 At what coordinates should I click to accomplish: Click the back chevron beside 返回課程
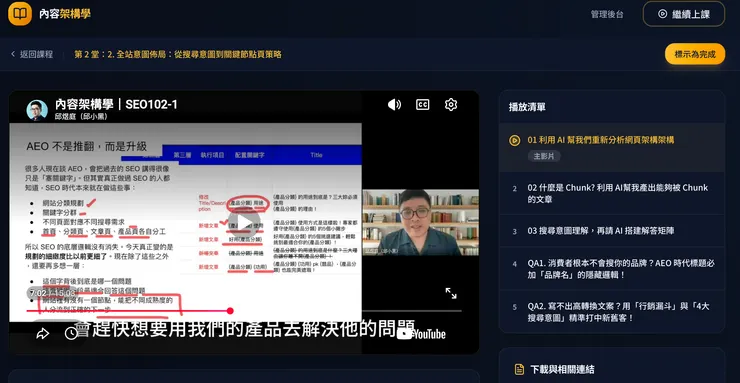click(x=13, y=54)
